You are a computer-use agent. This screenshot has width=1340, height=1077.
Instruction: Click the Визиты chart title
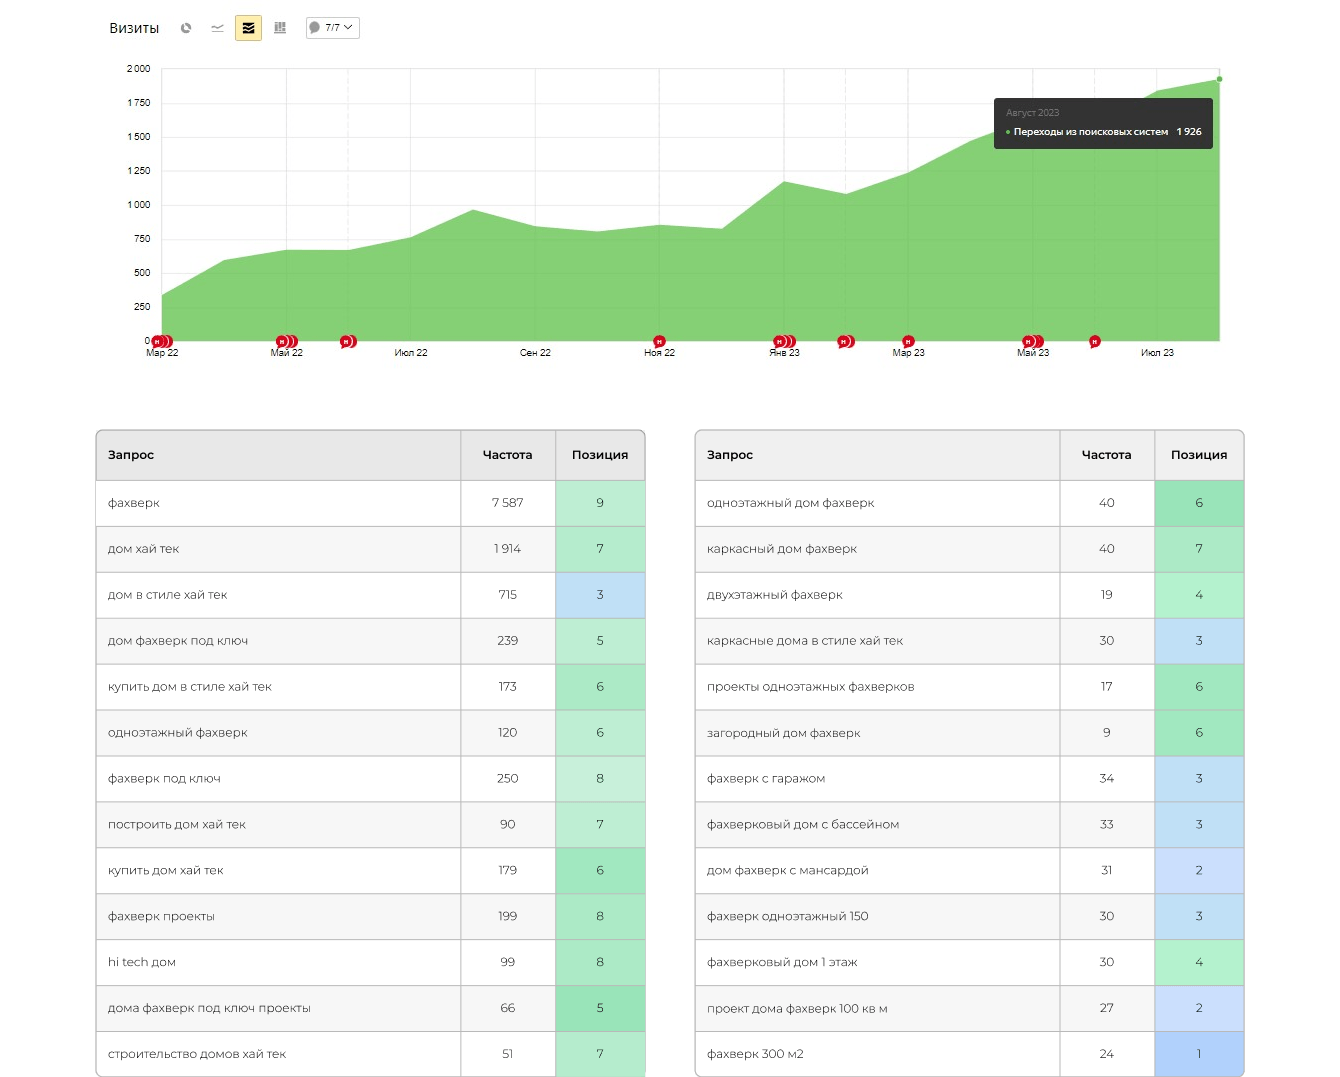pyautogui.click(x=134, y=28)
